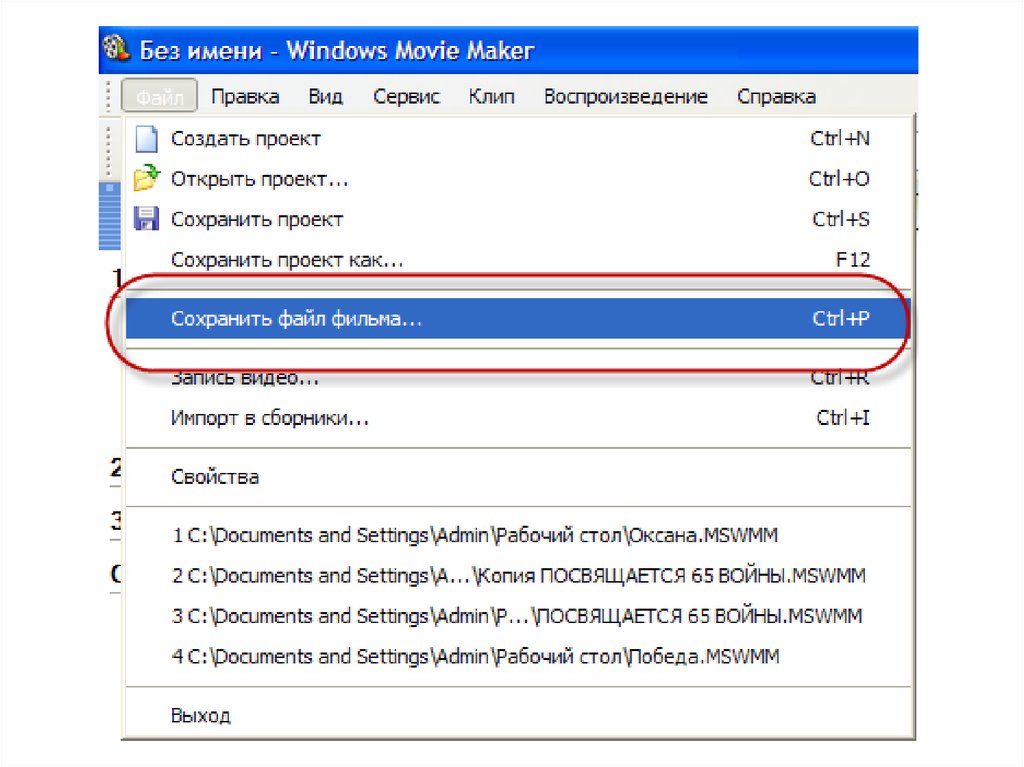
Task: Open the Вид menu
Action: (x=326, y=97)
